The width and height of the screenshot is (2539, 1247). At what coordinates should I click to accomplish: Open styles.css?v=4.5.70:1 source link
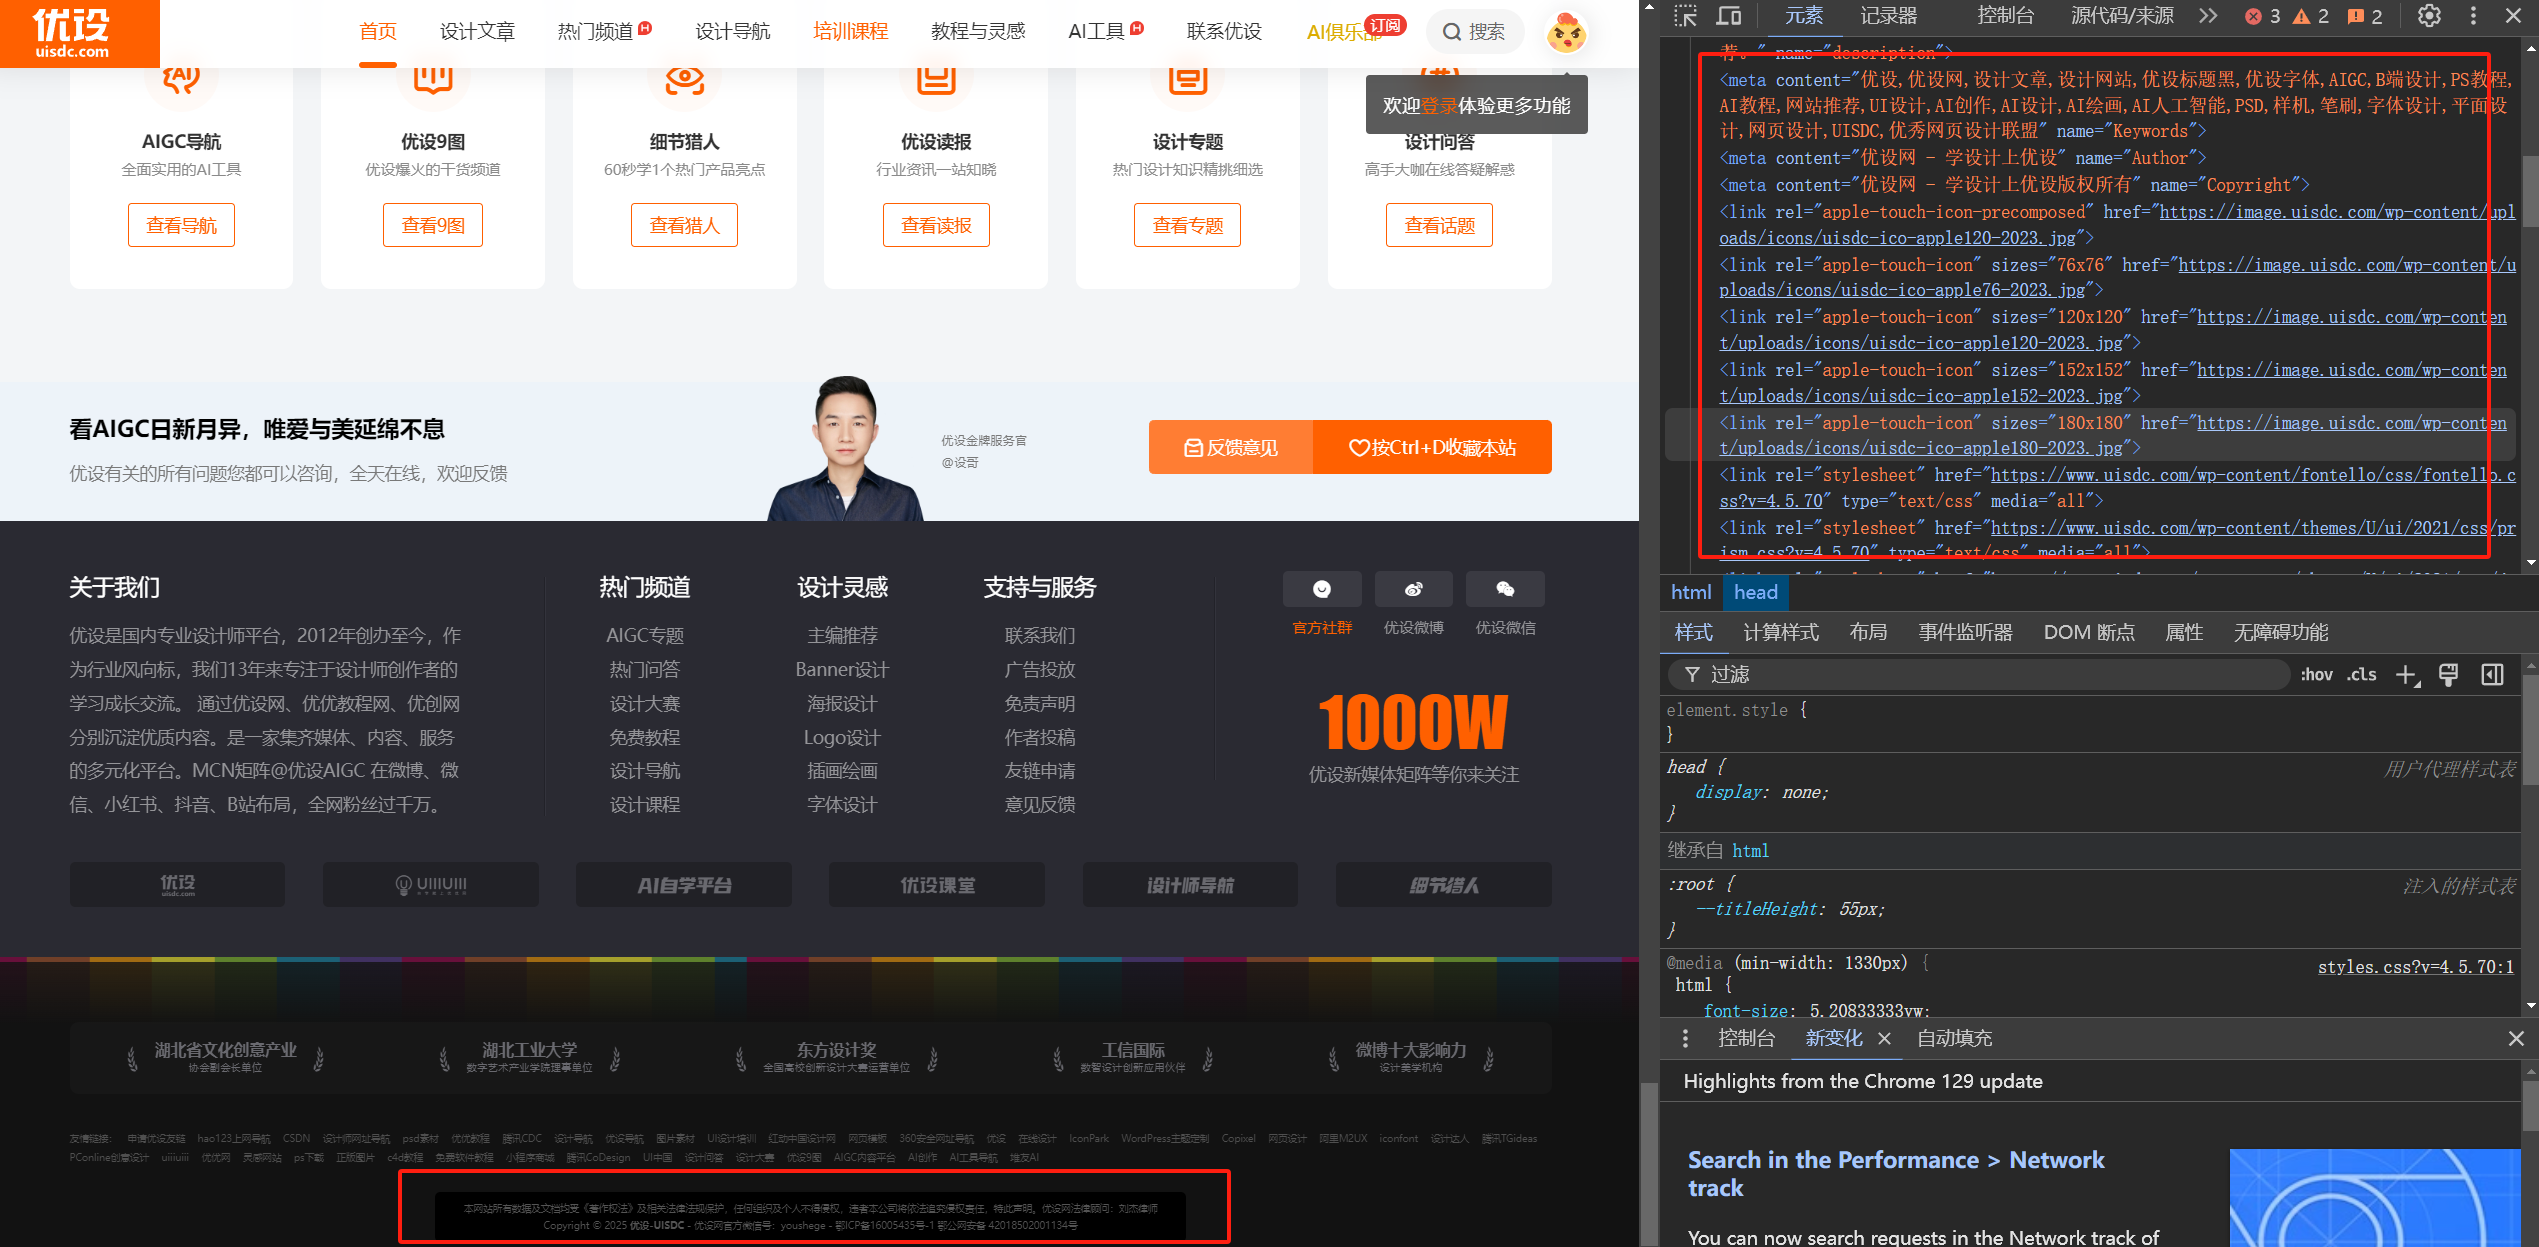coord(2415,967)
